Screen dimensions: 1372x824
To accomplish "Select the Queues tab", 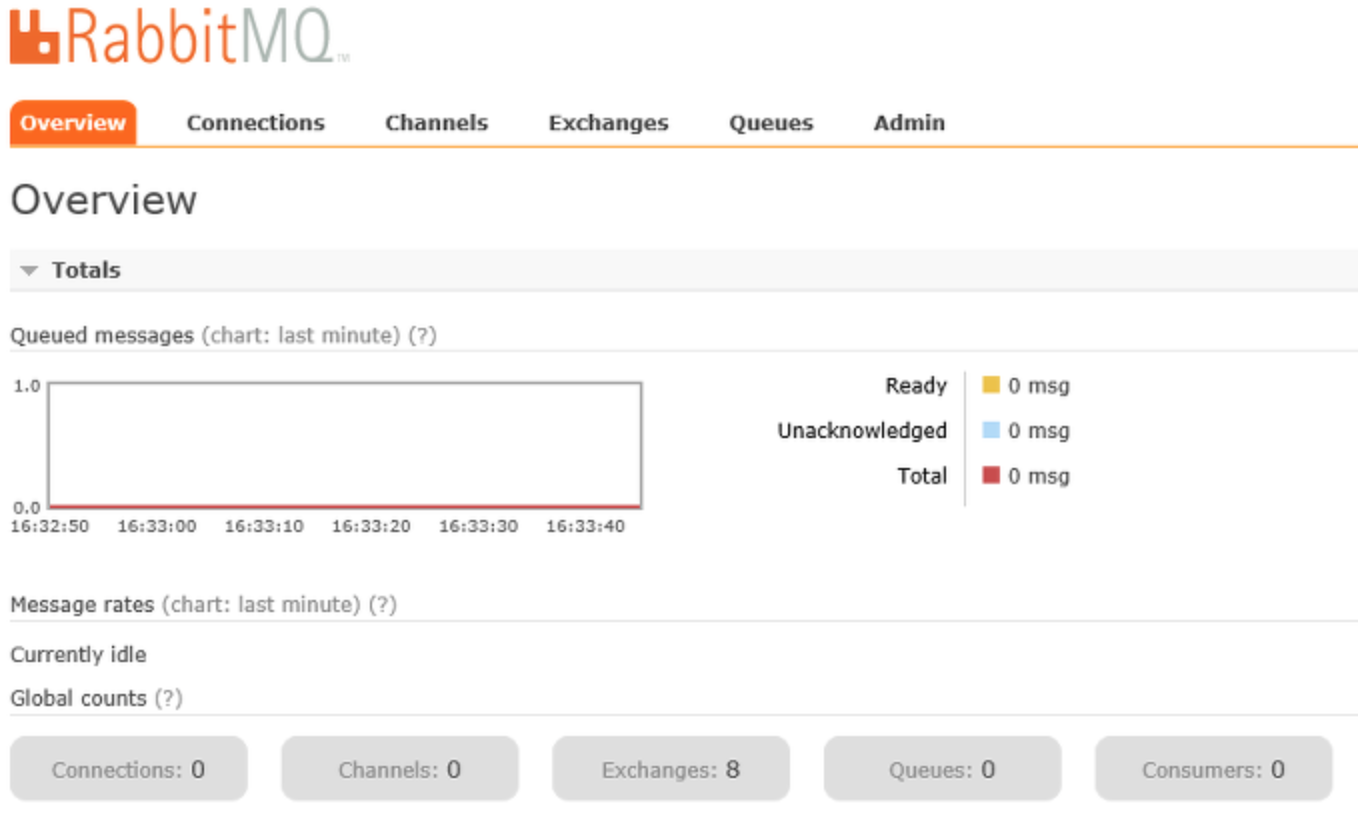I will pos(771,123).
